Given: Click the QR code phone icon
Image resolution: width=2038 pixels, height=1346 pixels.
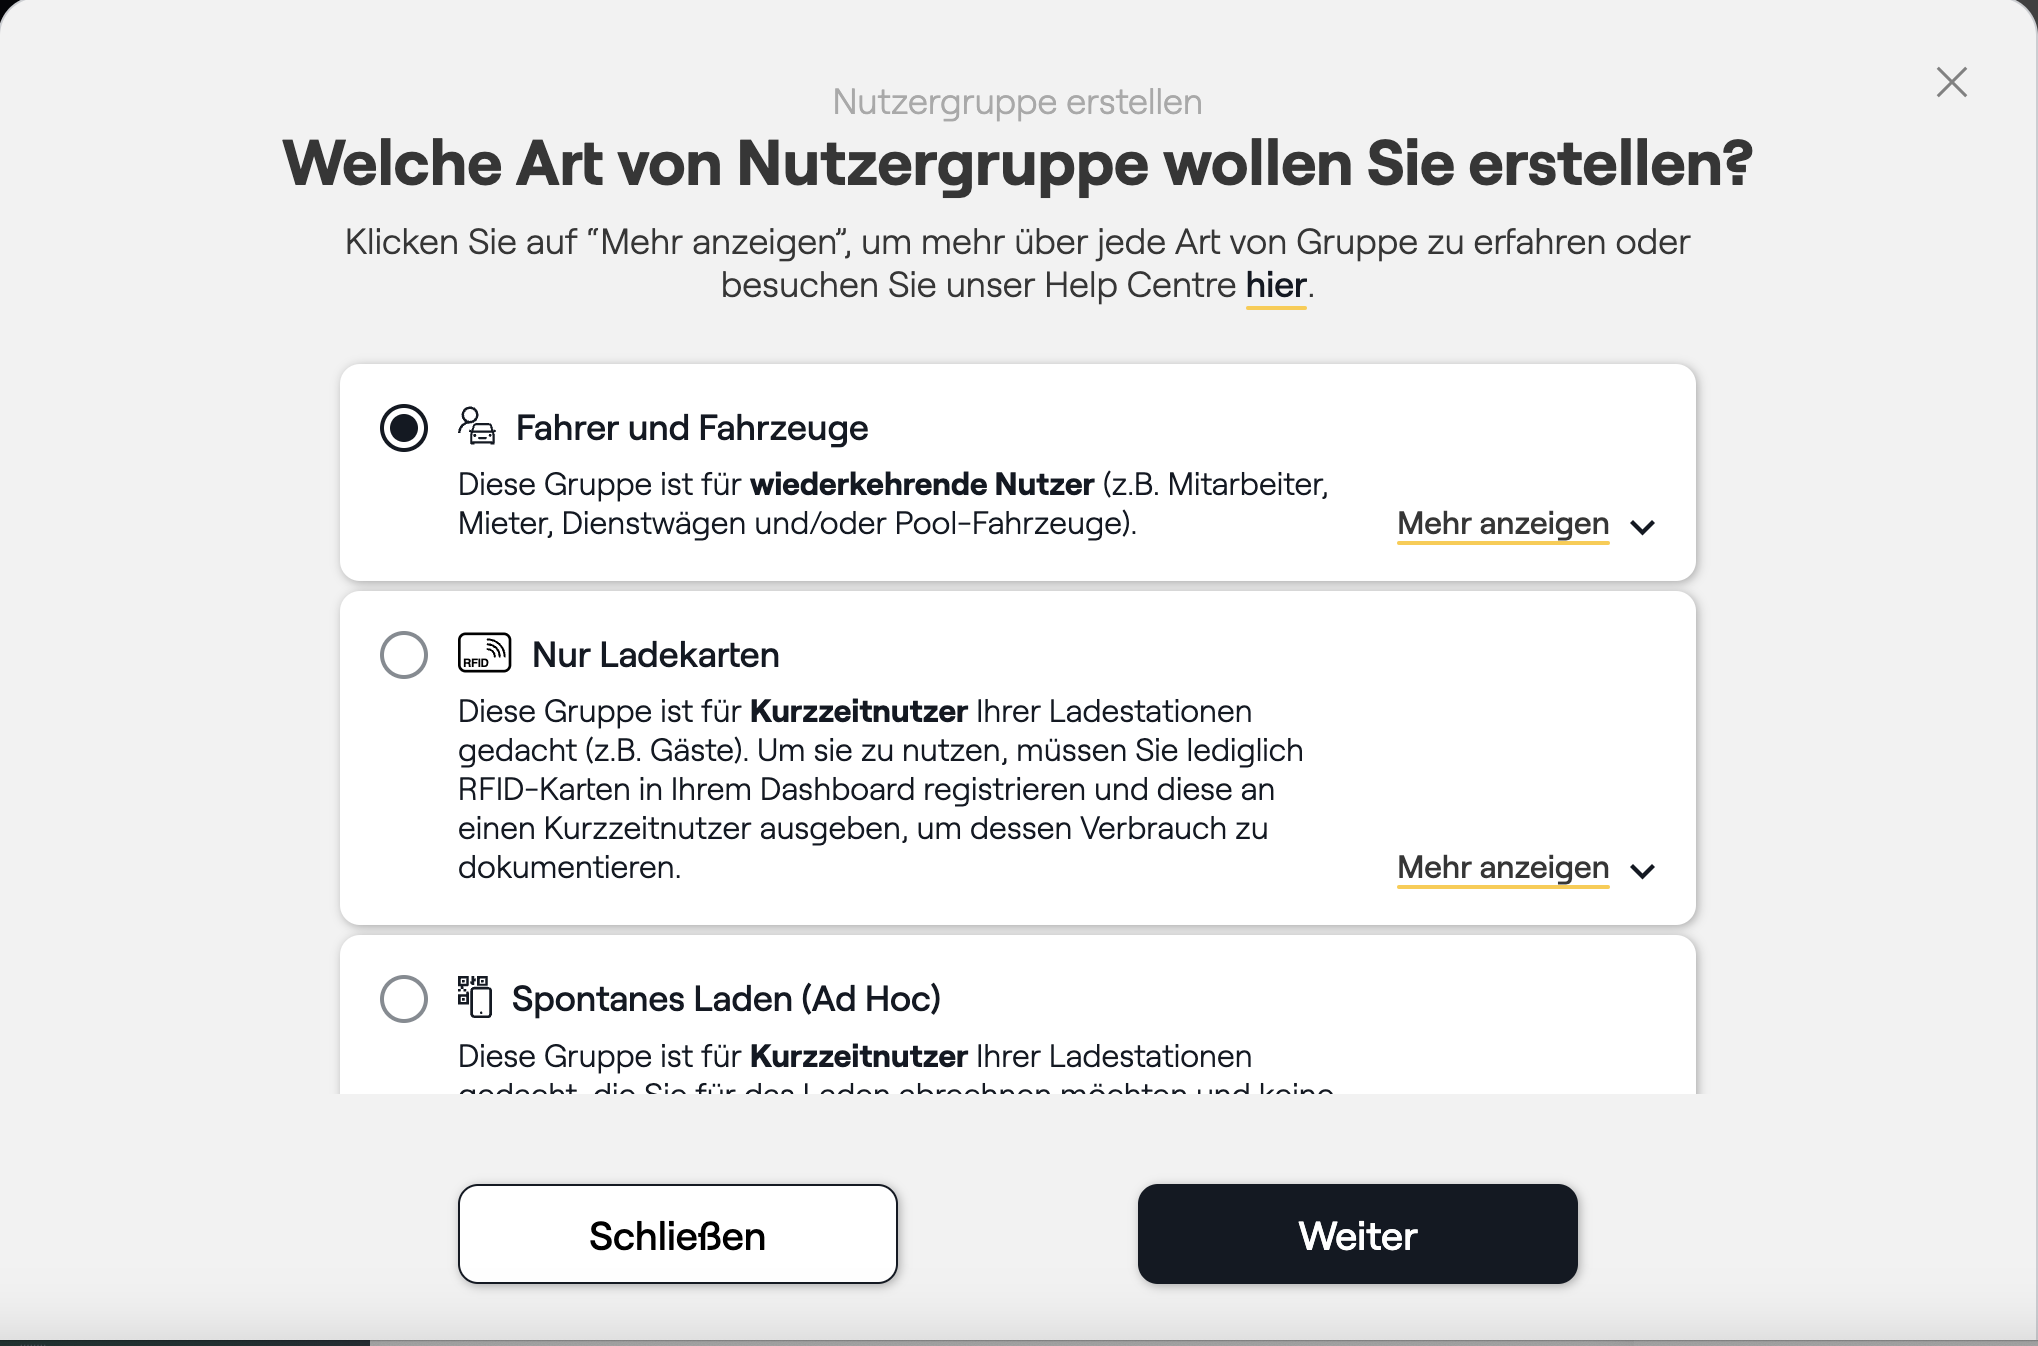Looking at the screenshot, I should (475, 997).
